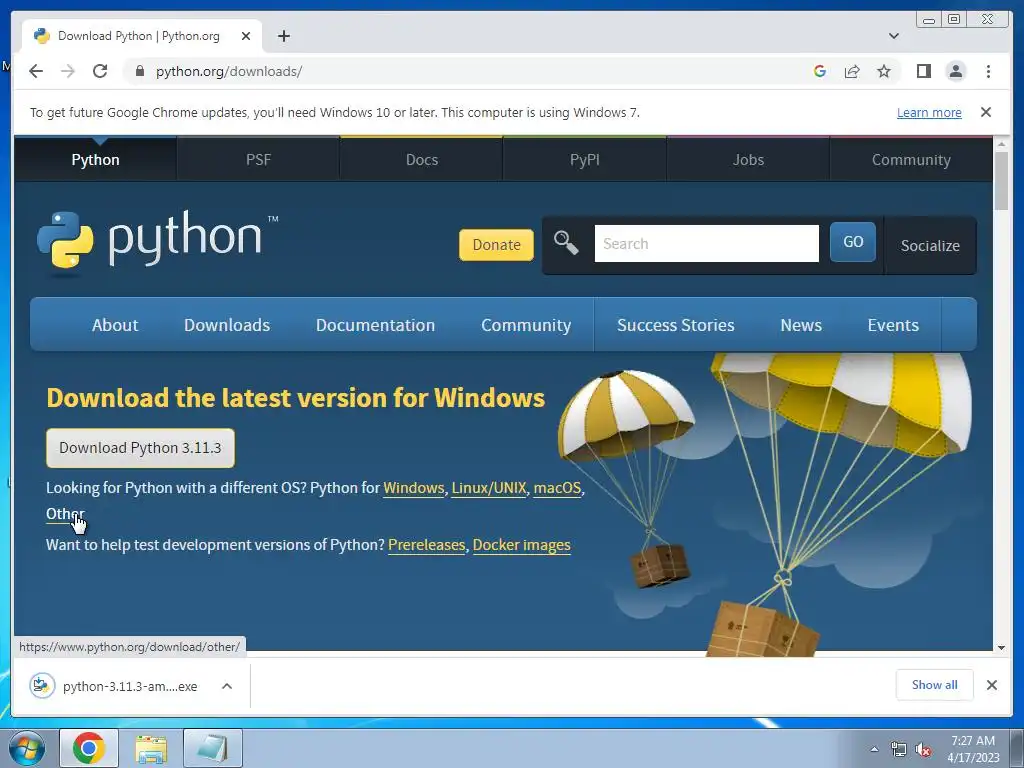Close the downloads bar

point(991,685)
